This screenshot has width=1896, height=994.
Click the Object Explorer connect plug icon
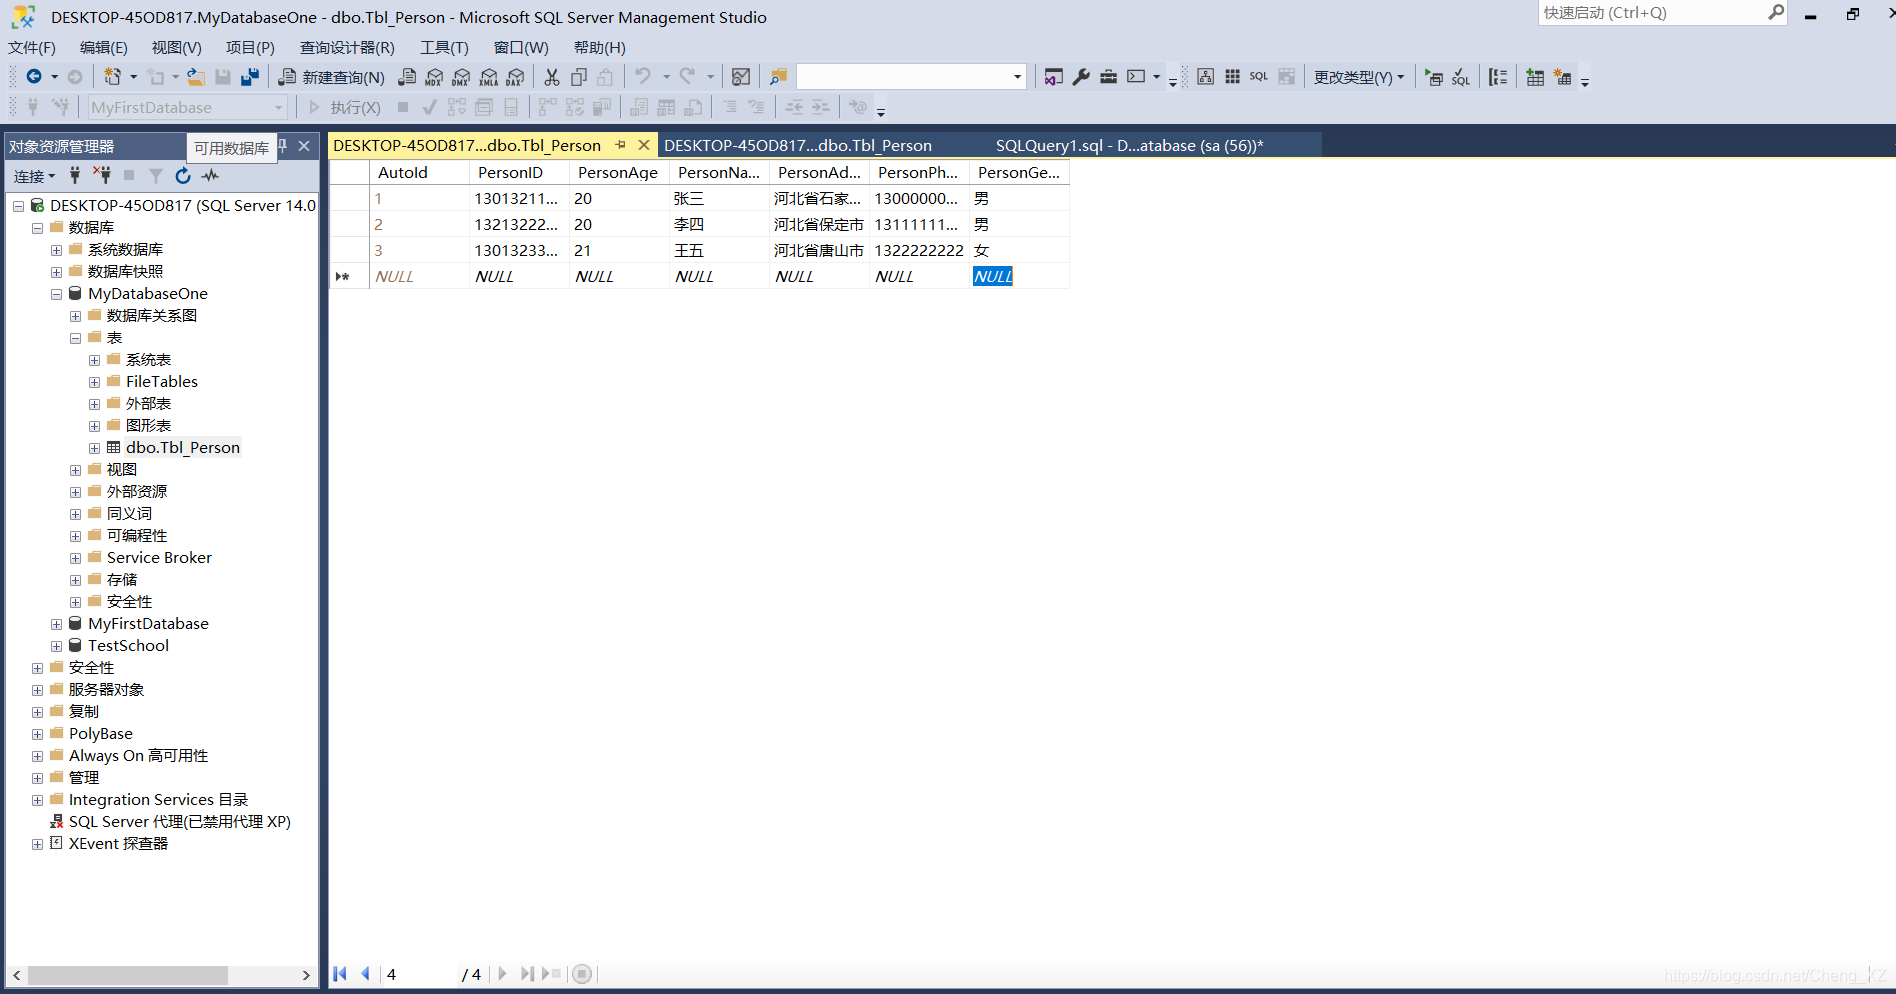pos(74,176)
